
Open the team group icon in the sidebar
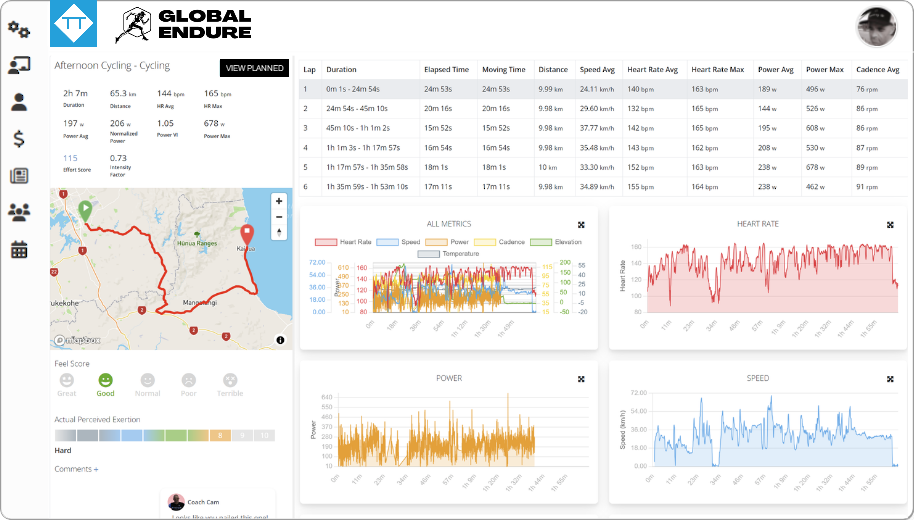[x=18, y=212]
